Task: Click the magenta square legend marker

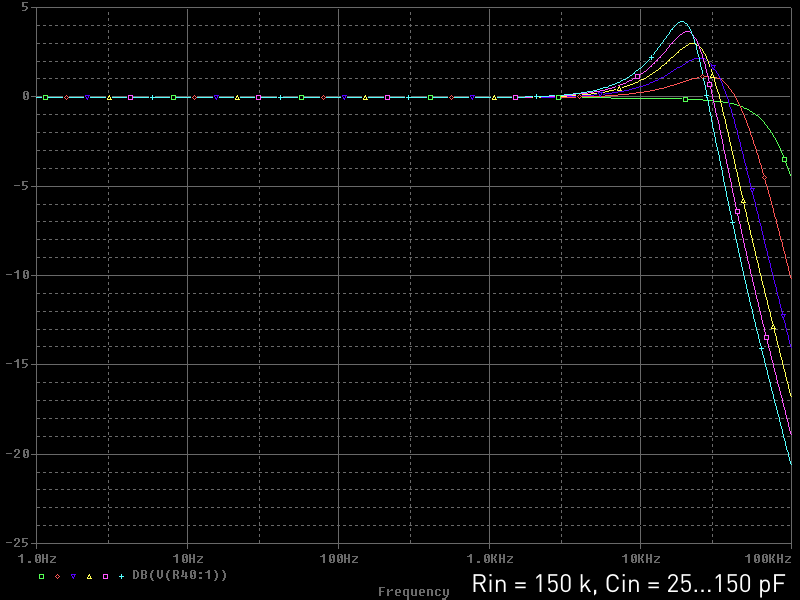Action: (x=106, y=577)
